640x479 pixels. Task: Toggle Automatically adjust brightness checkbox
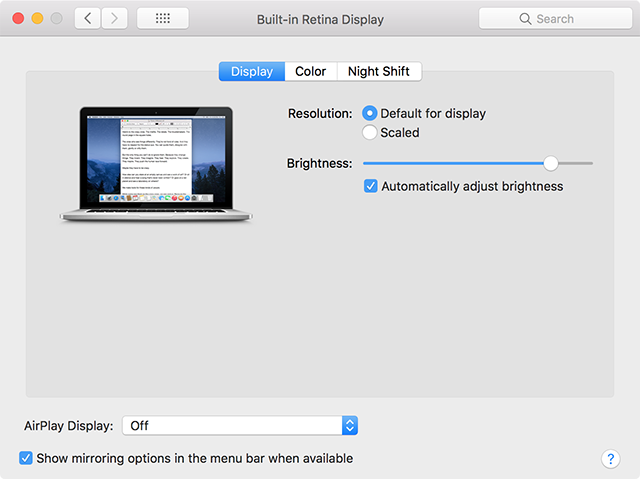371,186
